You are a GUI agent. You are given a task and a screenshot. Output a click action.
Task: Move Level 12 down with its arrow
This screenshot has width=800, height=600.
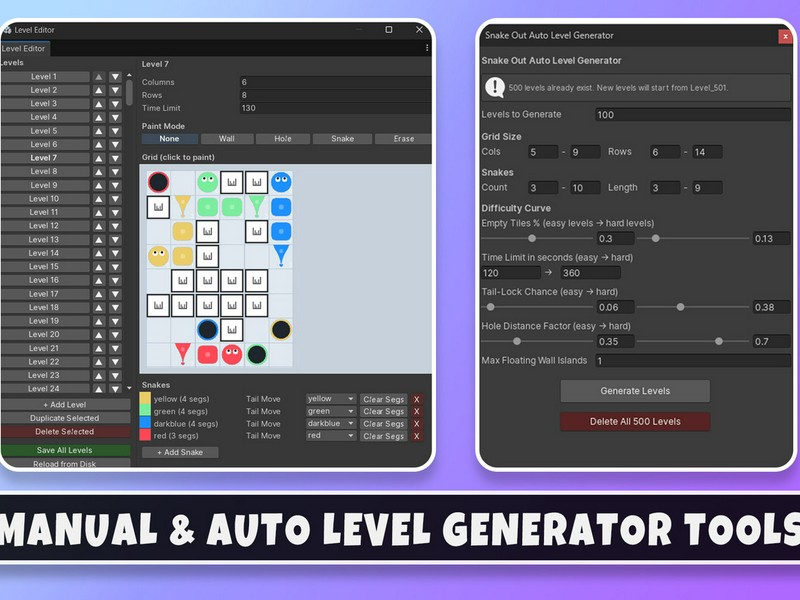click(115, 226)
